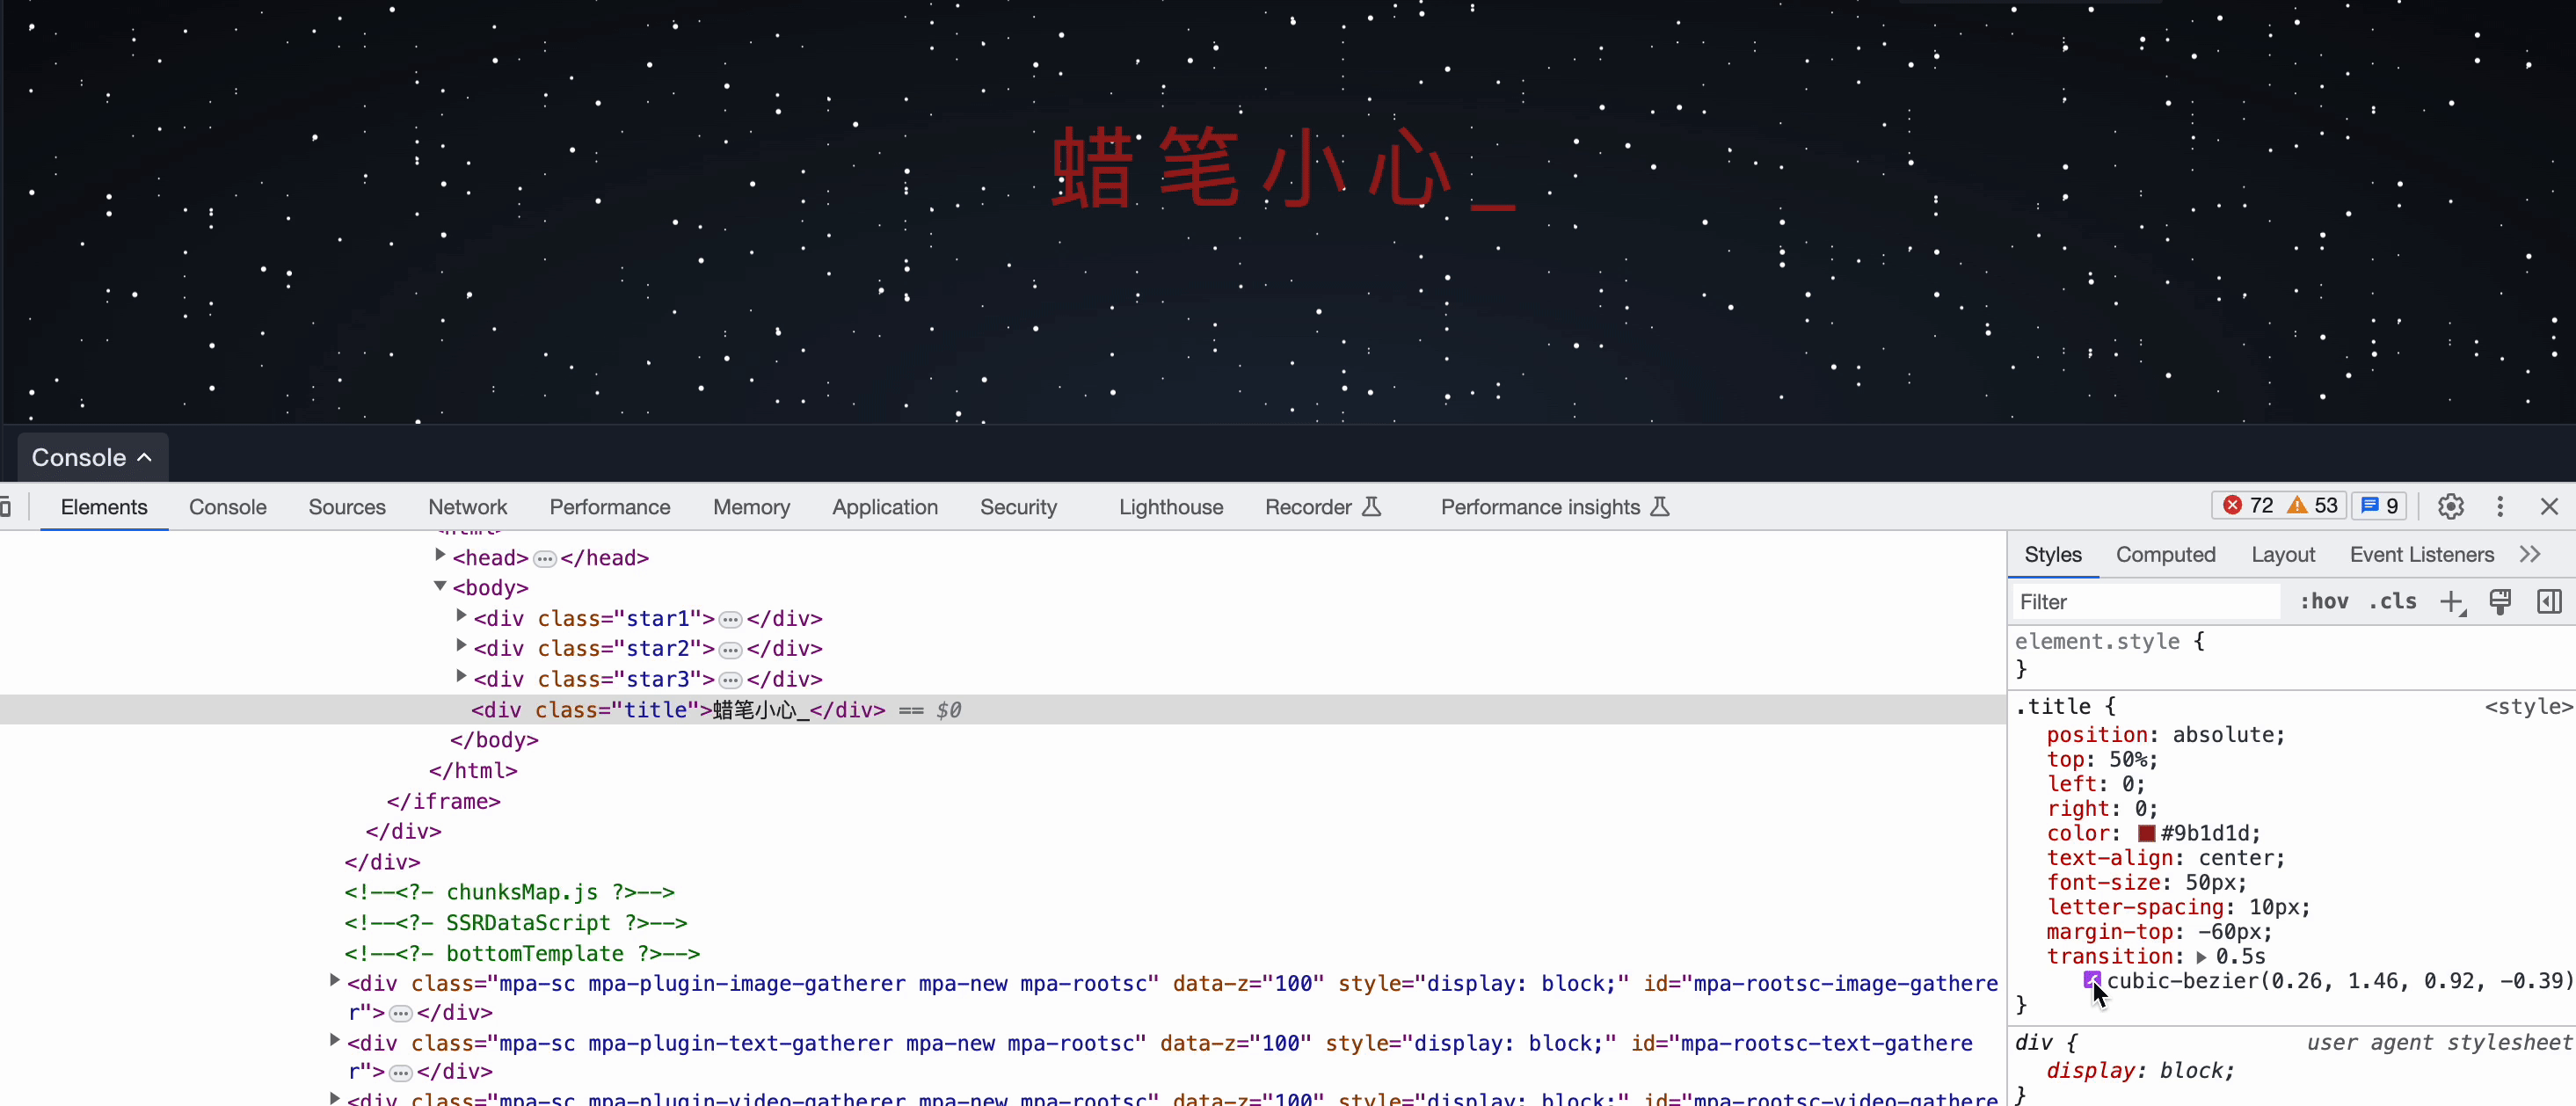
Task: Expand the head element in the DOM tree
Action: click(x=440, y=557)
